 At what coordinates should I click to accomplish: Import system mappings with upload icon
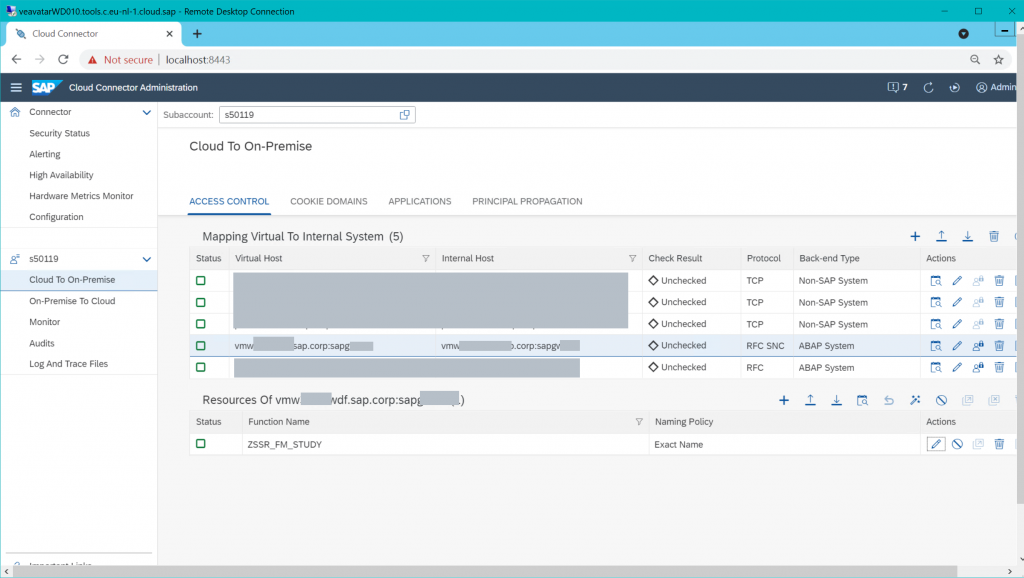click(x=941, y=236)
